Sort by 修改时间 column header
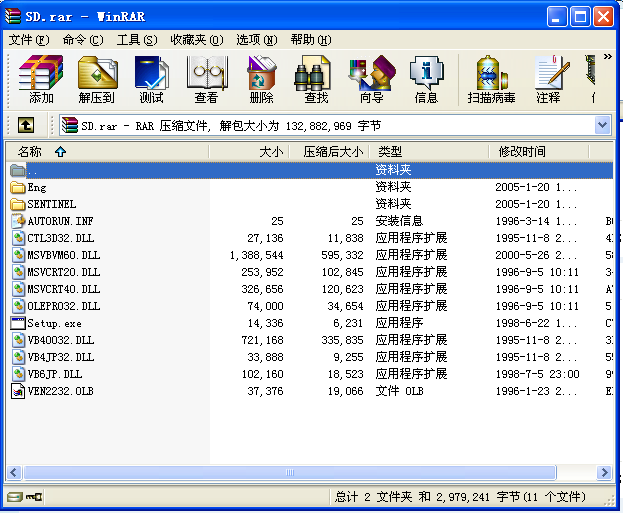The height and width of the screenshot is (513, 623). coord(522,152)
